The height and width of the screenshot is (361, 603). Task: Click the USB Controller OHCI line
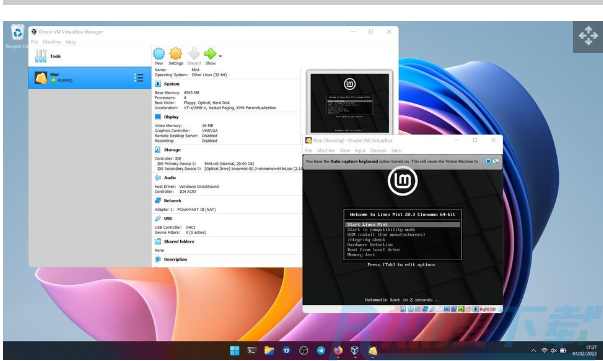point(175,227)
